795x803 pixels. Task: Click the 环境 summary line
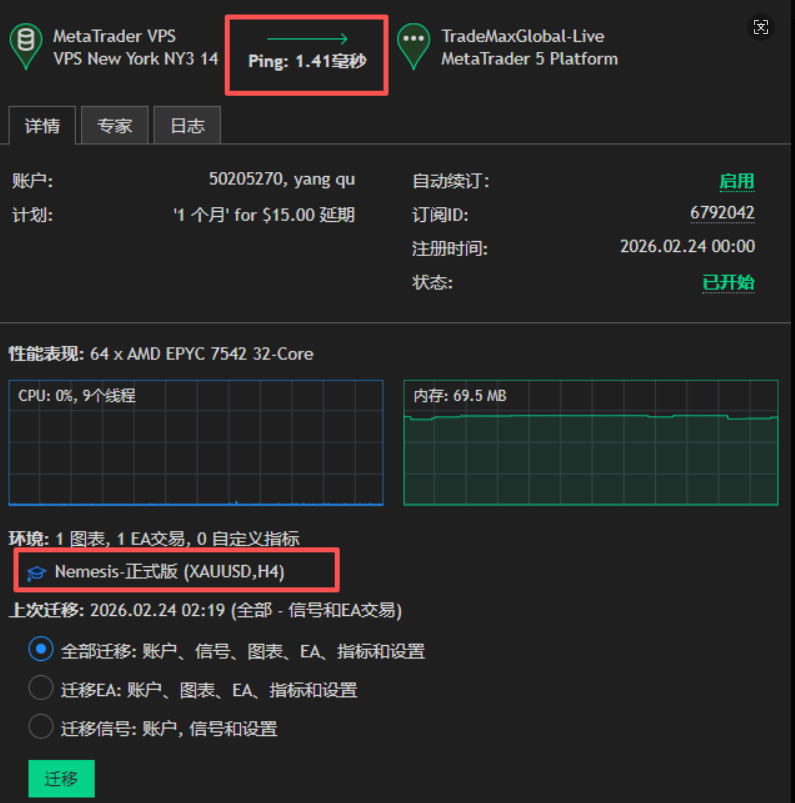coord(154,539)
